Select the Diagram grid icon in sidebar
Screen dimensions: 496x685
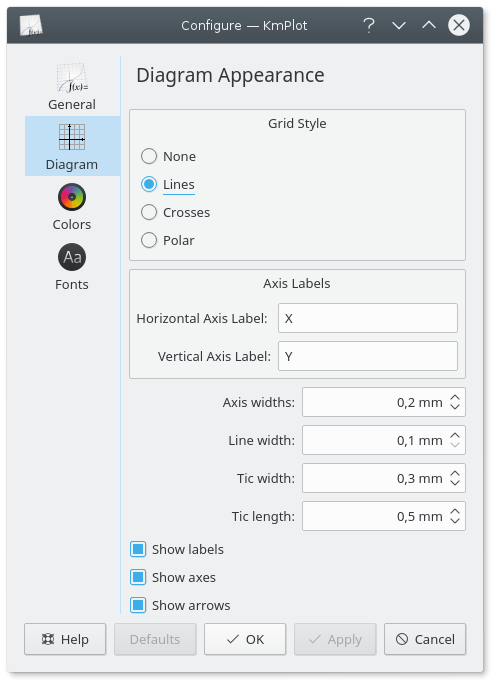(72, 137)
